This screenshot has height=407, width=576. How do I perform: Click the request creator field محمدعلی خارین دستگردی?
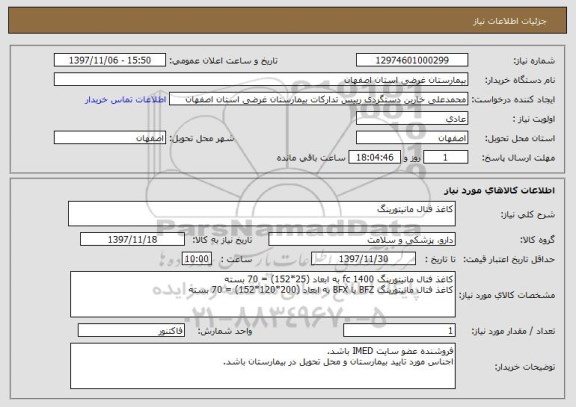pos(318,99)
